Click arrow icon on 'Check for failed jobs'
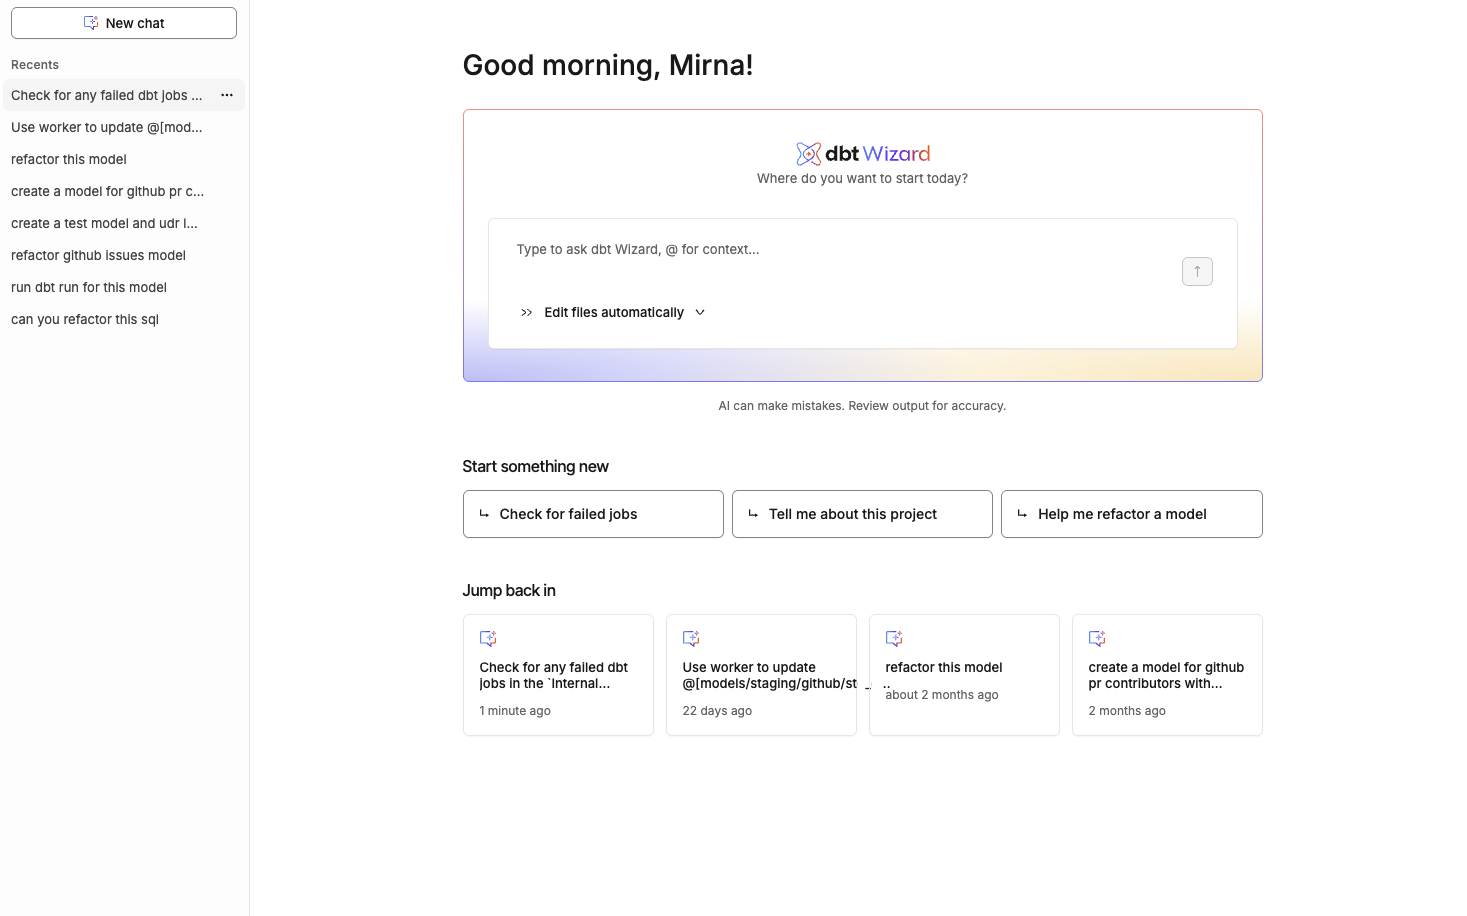 coord(484,514)
